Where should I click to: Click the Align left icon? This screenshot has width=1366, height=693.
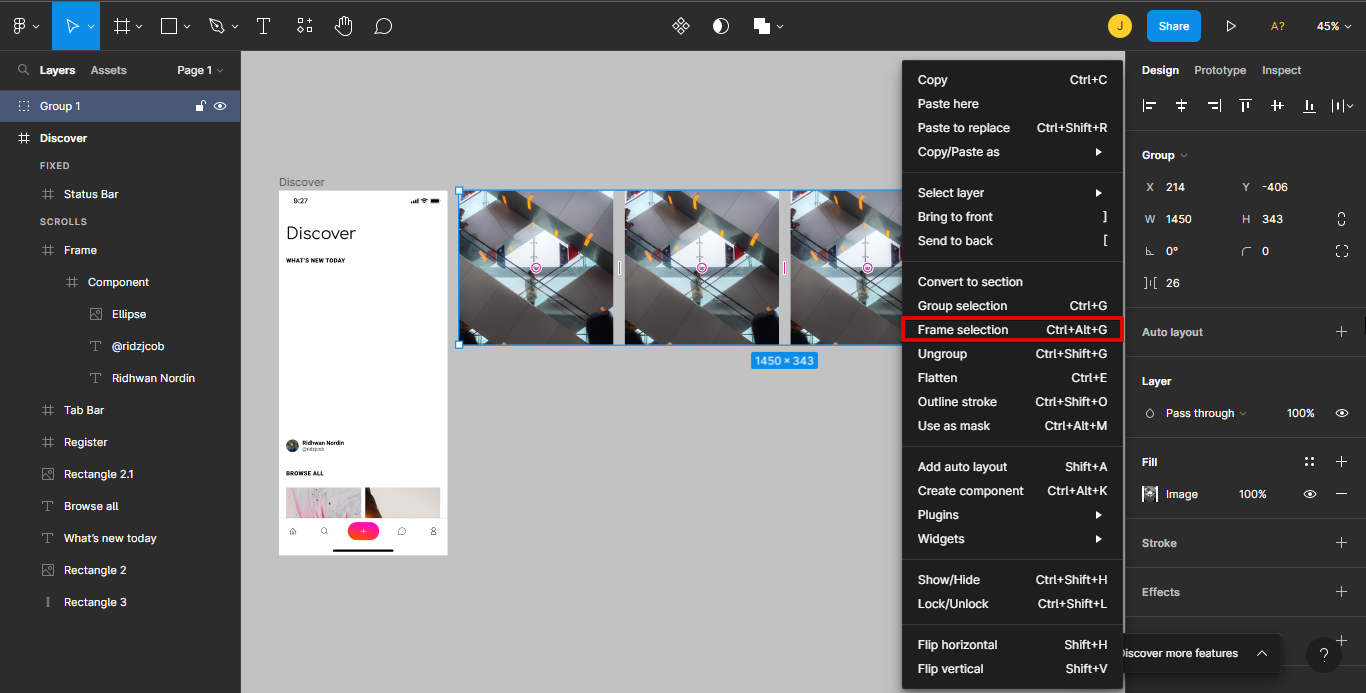coord(1150,105)
